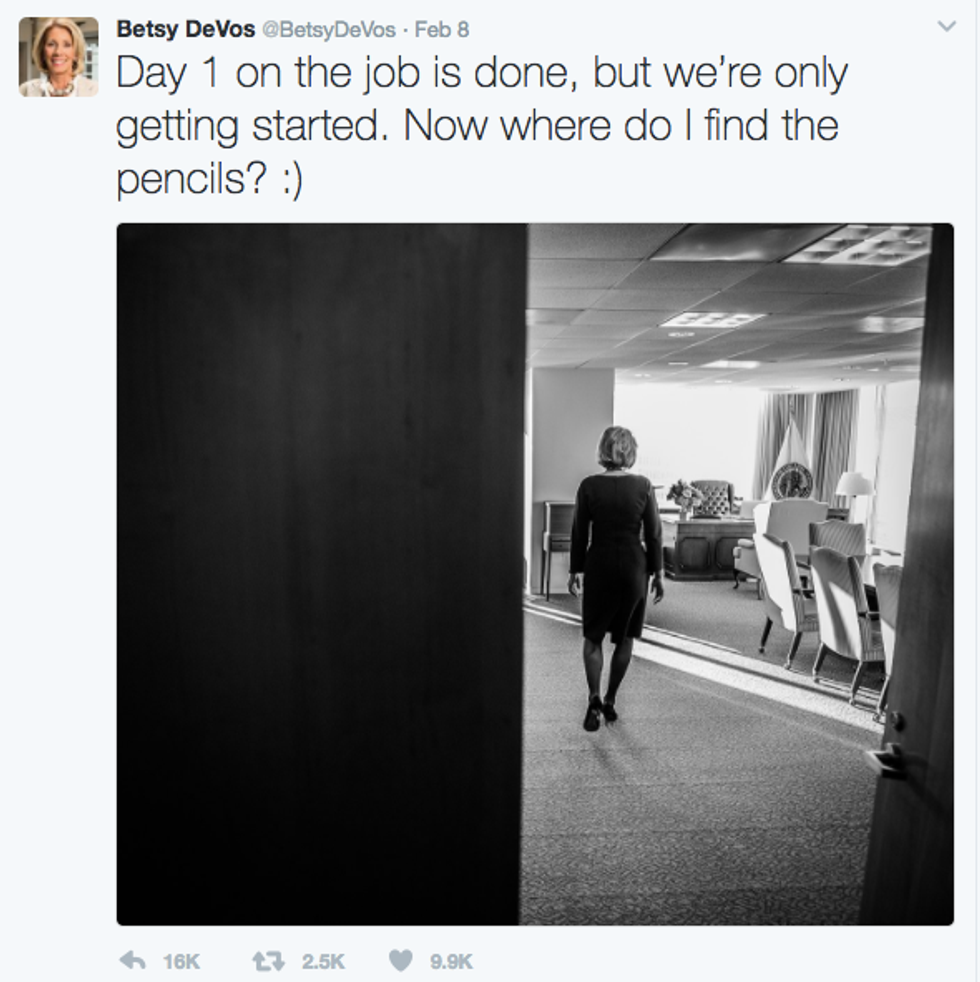Click the @BetsyDeVos handle
This screenshot has height=982, width=980.
pyautogui.click(x=329, y=29)
